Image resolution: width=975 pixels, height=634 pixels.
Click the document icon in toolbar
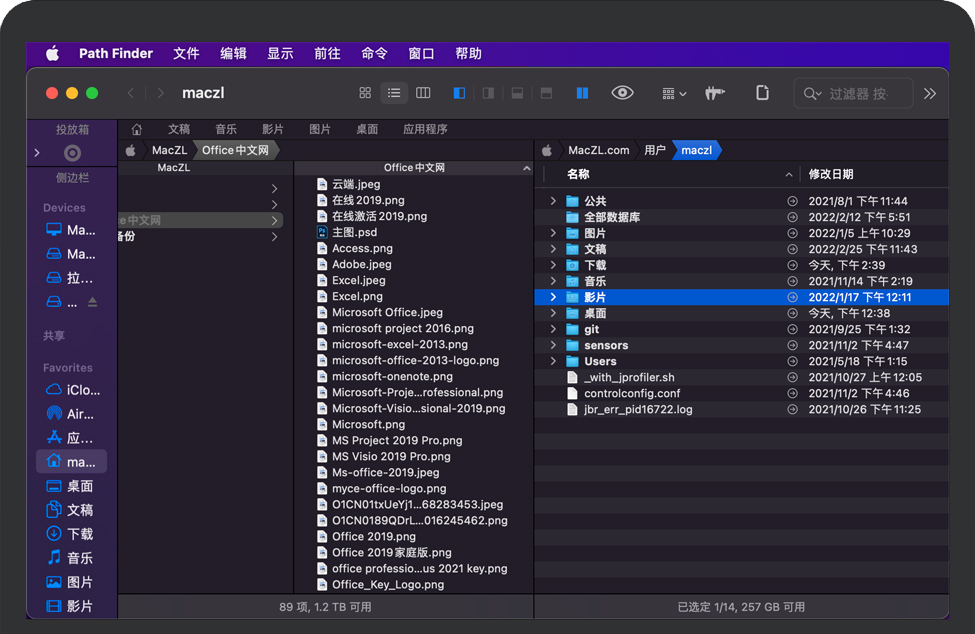tap(762, 93)
